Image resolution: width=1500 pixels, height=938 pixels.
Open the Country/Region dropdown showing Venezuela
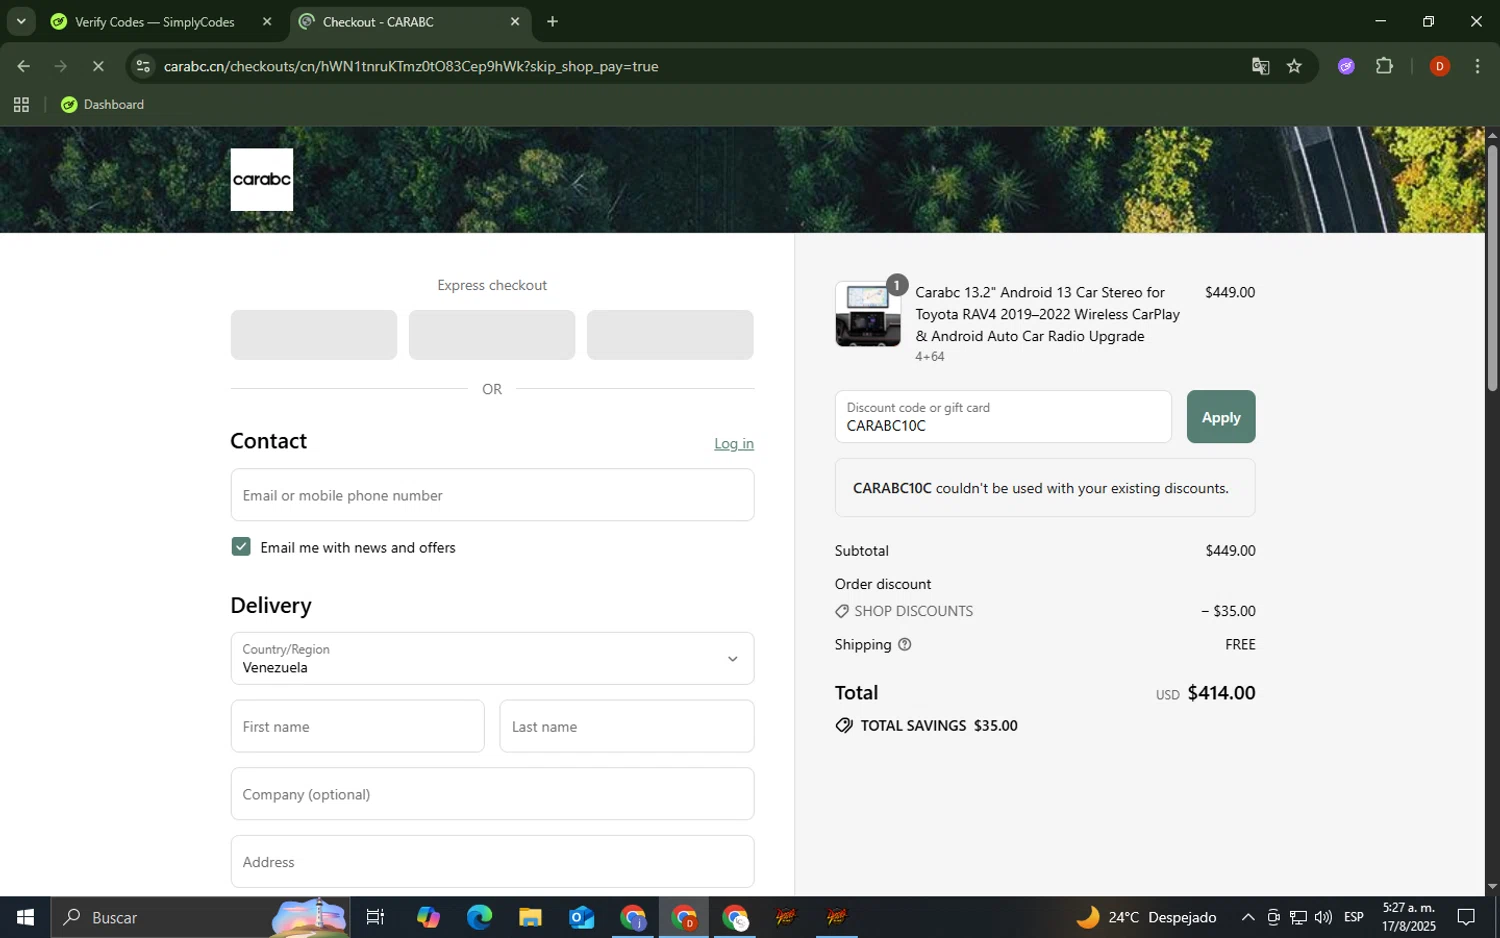[x=492, y=658]
